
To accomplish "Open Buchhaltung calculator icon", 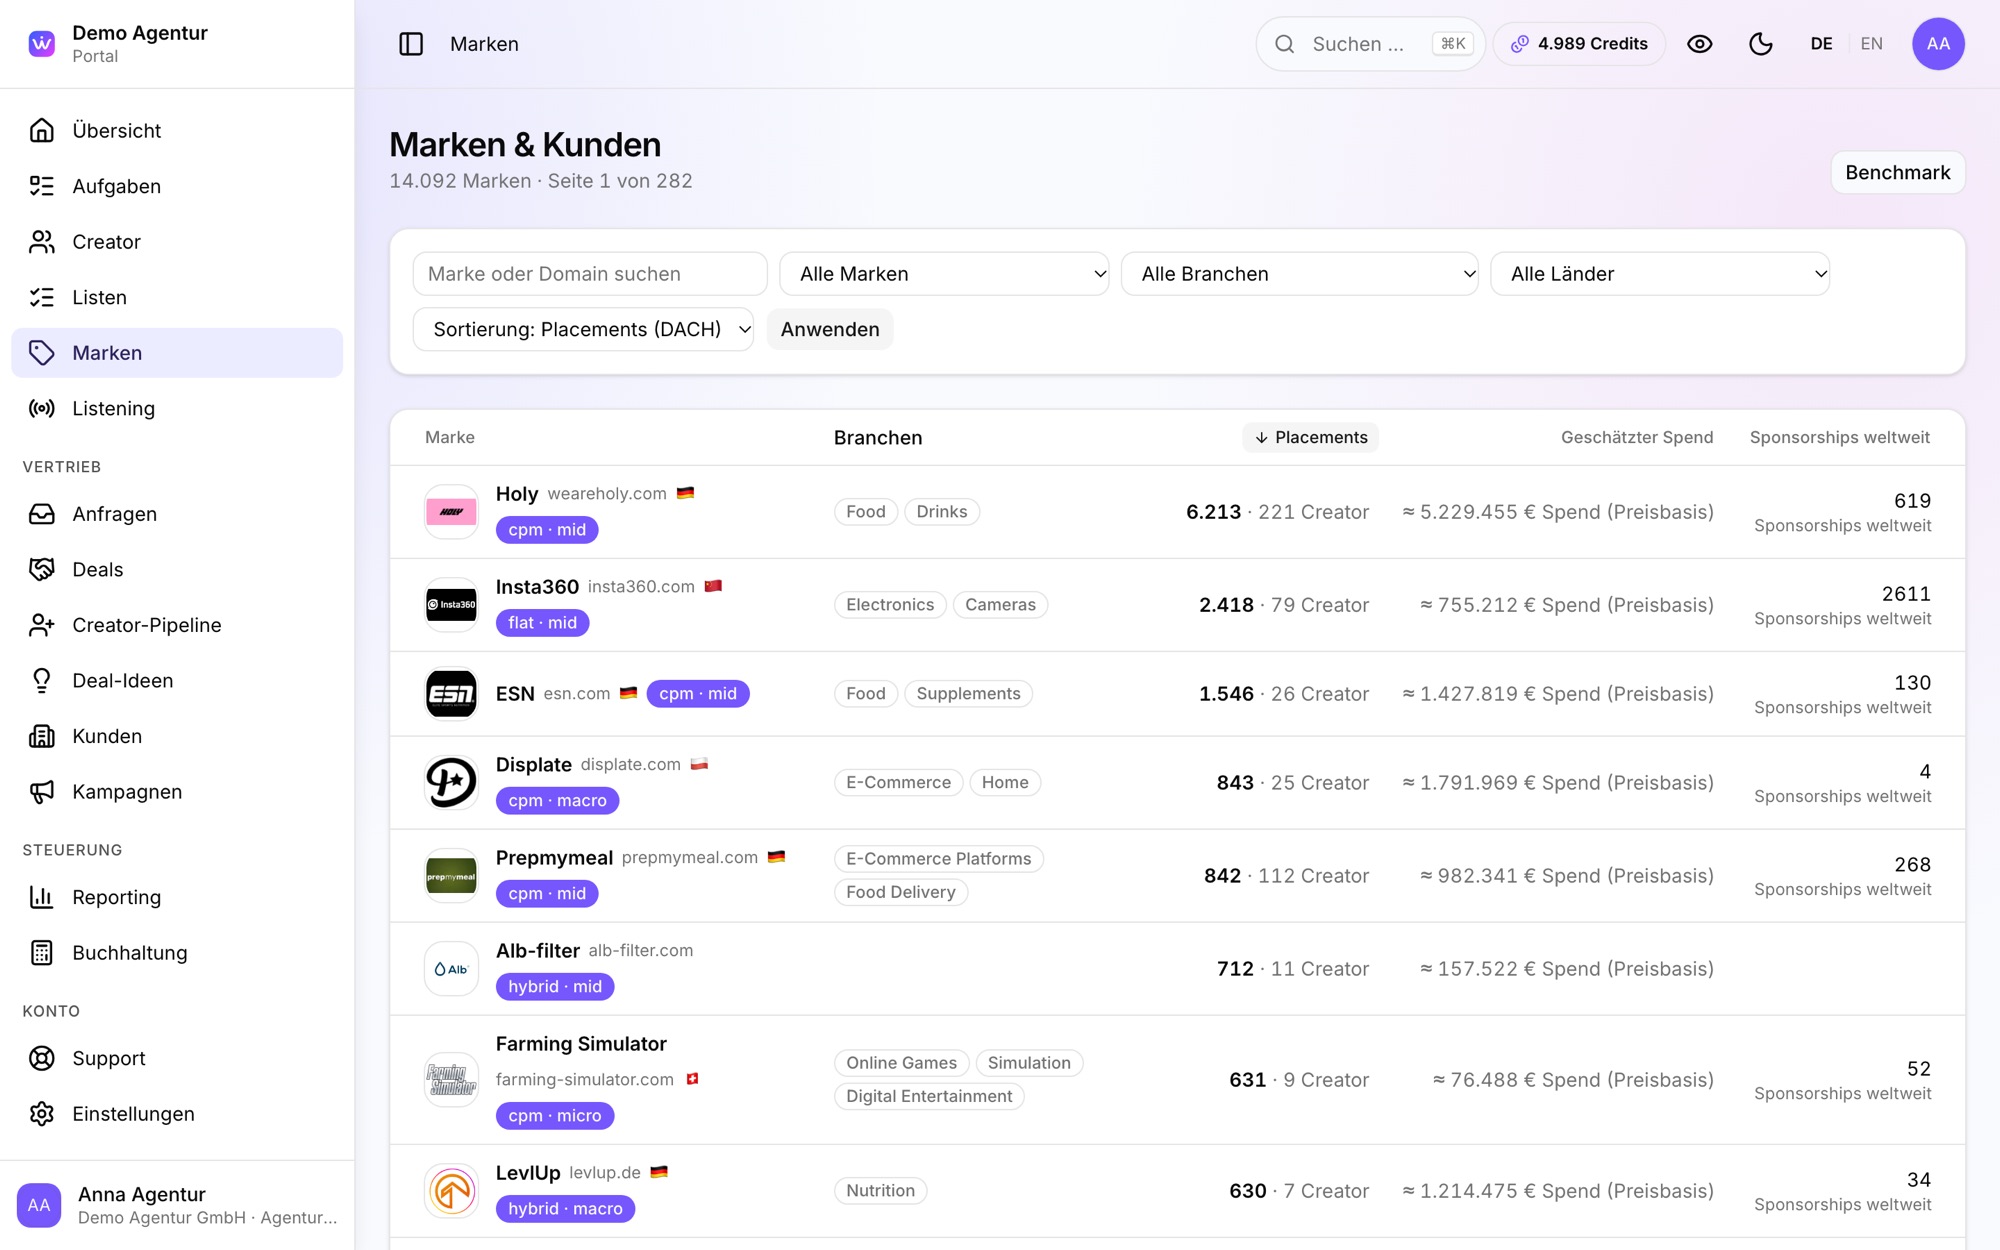I will [41, 953].
